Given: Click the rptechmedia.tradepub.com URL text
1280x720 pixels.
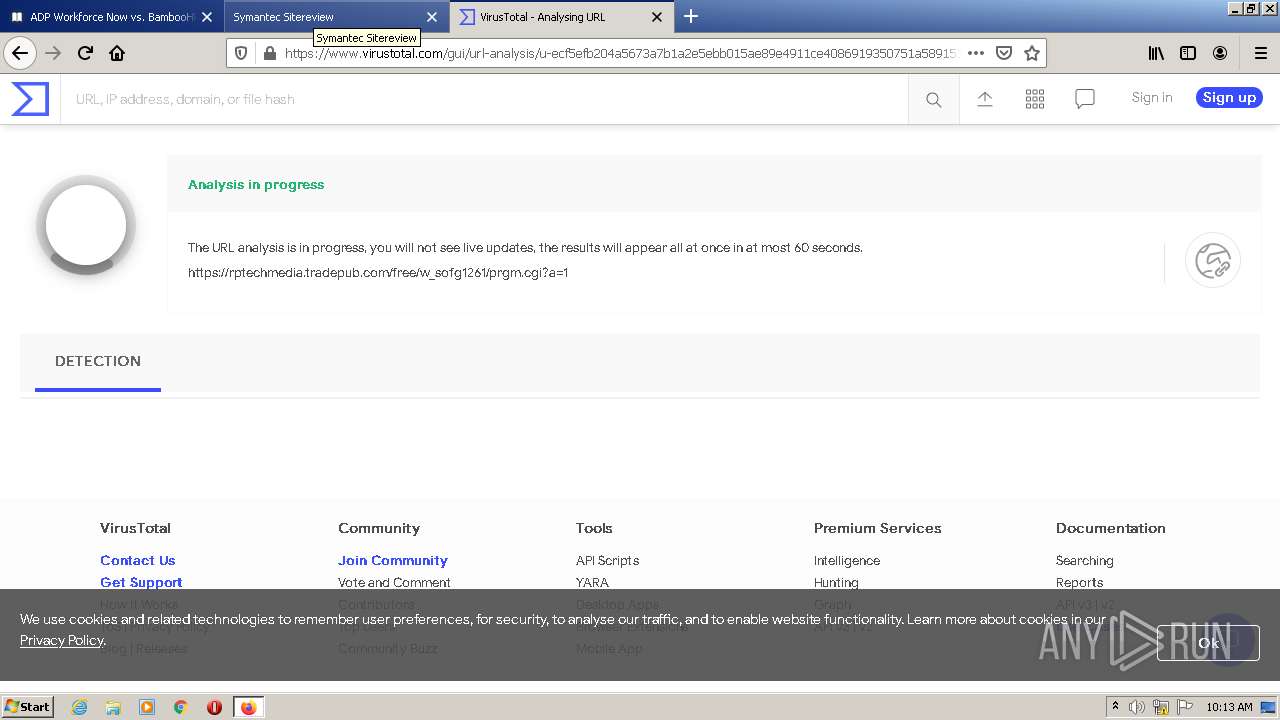Looking at the screenshot, I should [x=378, y=272].
